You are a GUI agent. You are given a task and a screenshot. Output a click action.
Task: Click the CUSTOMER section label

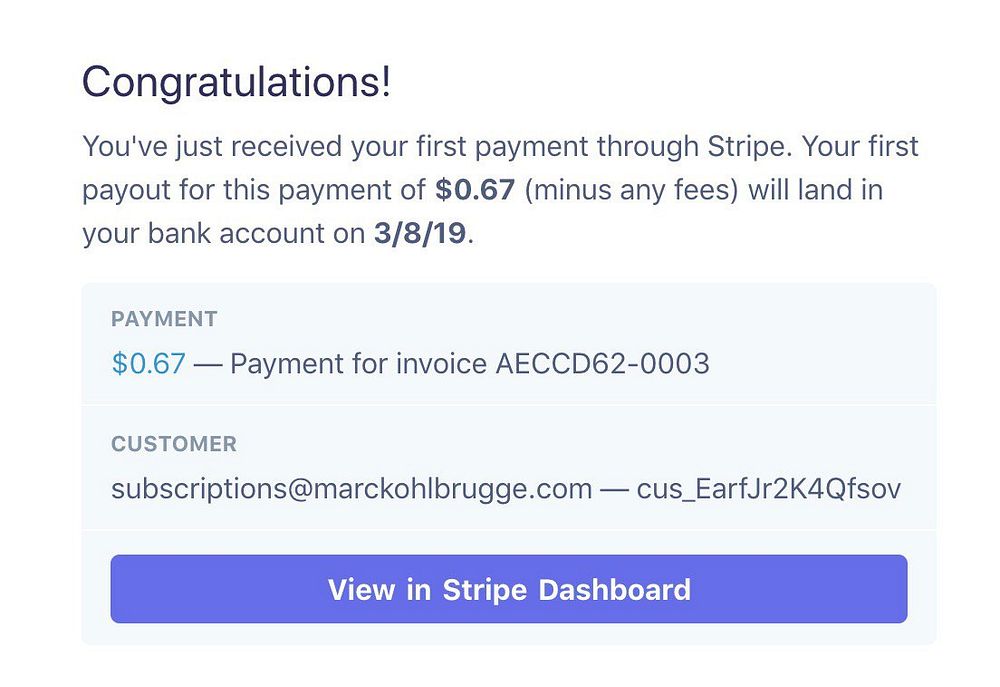tap(174, 444)
